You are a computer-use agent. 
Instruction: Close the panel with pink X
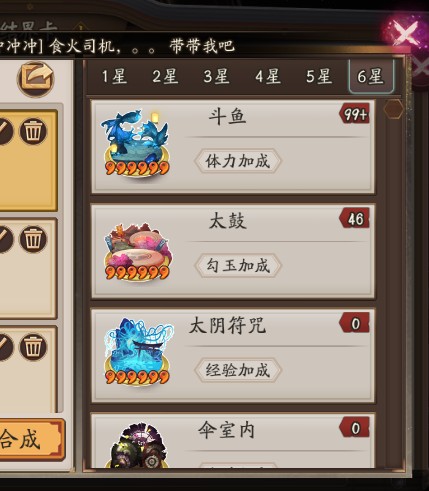[405, 33]
